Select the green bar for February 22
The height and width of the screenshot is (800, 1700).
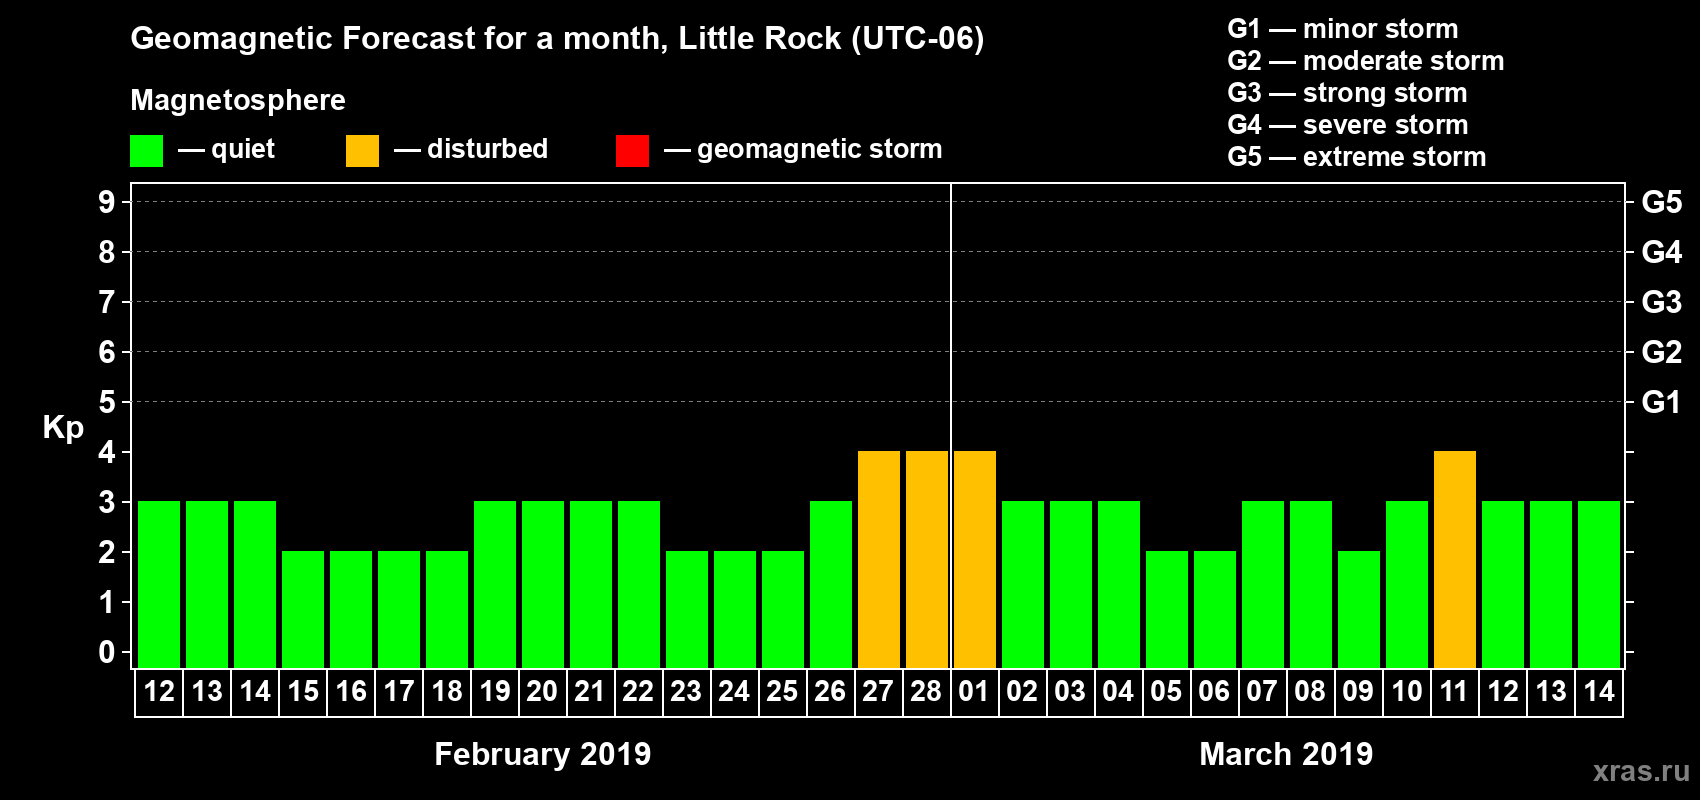[639, 585]
